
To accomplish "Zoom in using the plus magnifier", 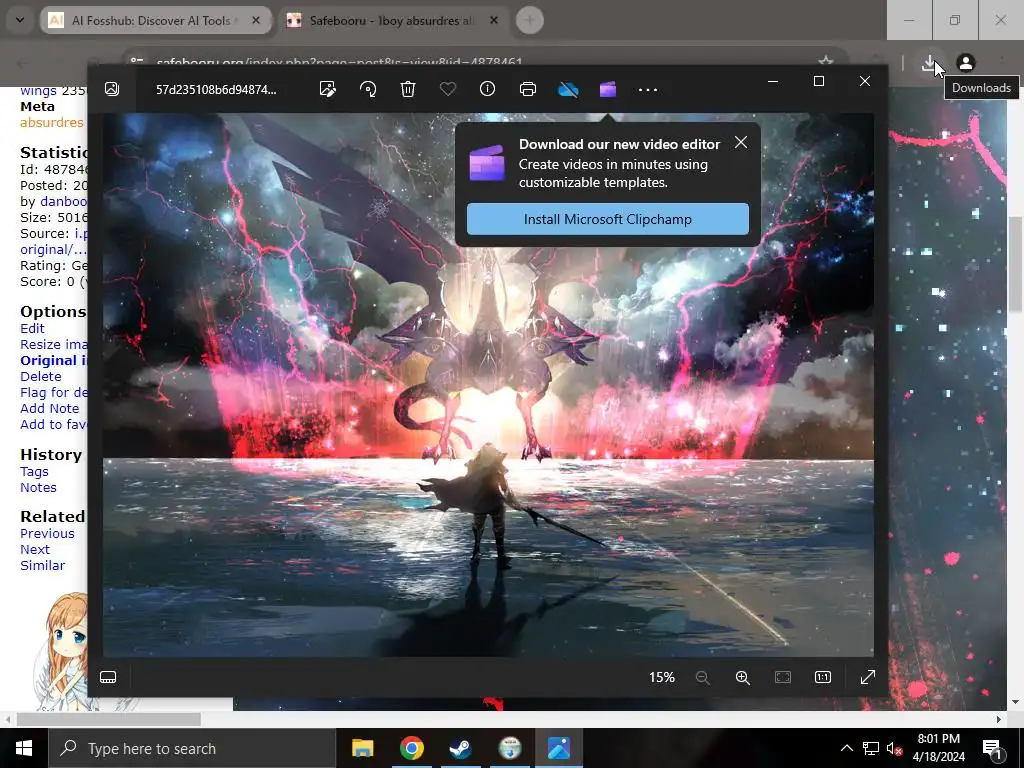I will coord(743,677).
